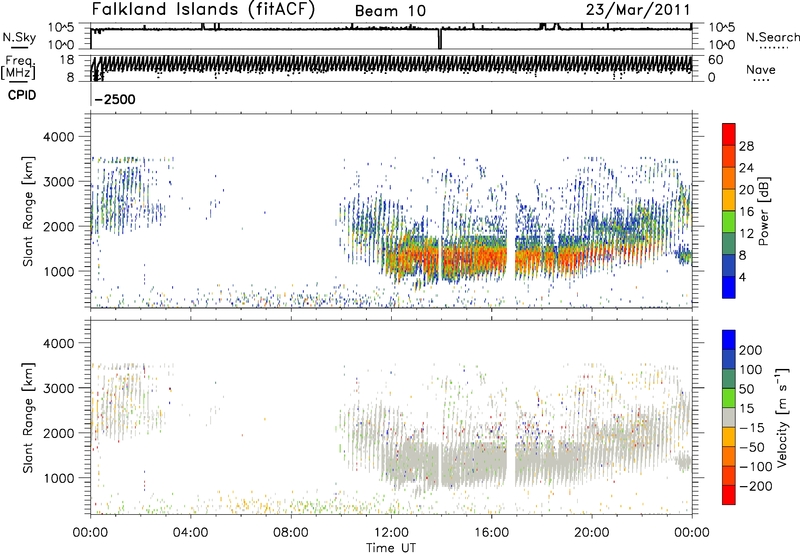Click the Velocity colorbar tick label "200"

(751, 350)
